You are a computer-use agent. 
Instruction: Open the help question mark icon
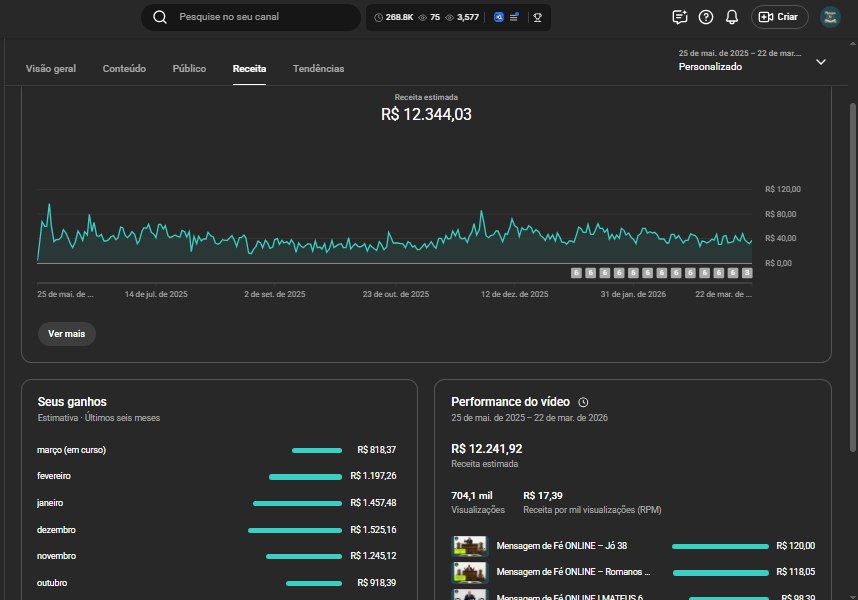click(706, 17)
